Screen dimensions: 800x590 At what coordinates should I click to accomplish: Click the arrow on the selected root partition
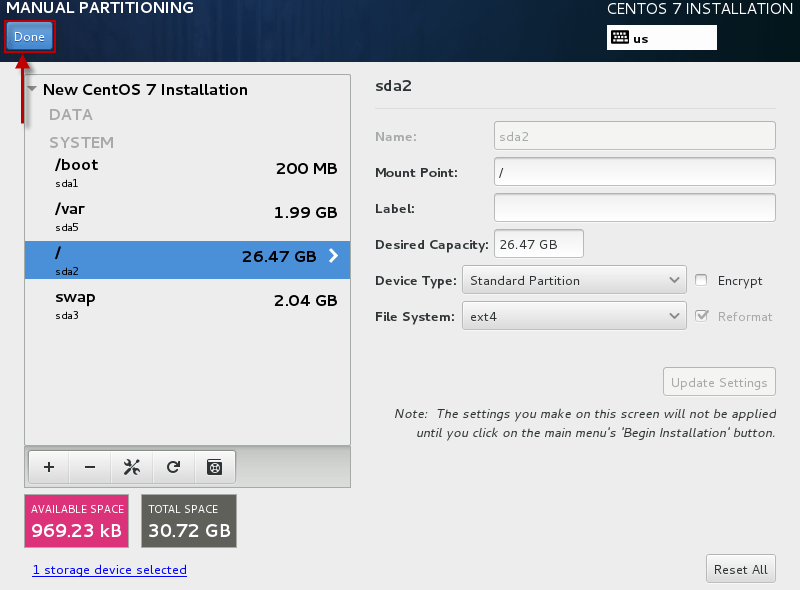pyautogui.click(x=333, y=256)
